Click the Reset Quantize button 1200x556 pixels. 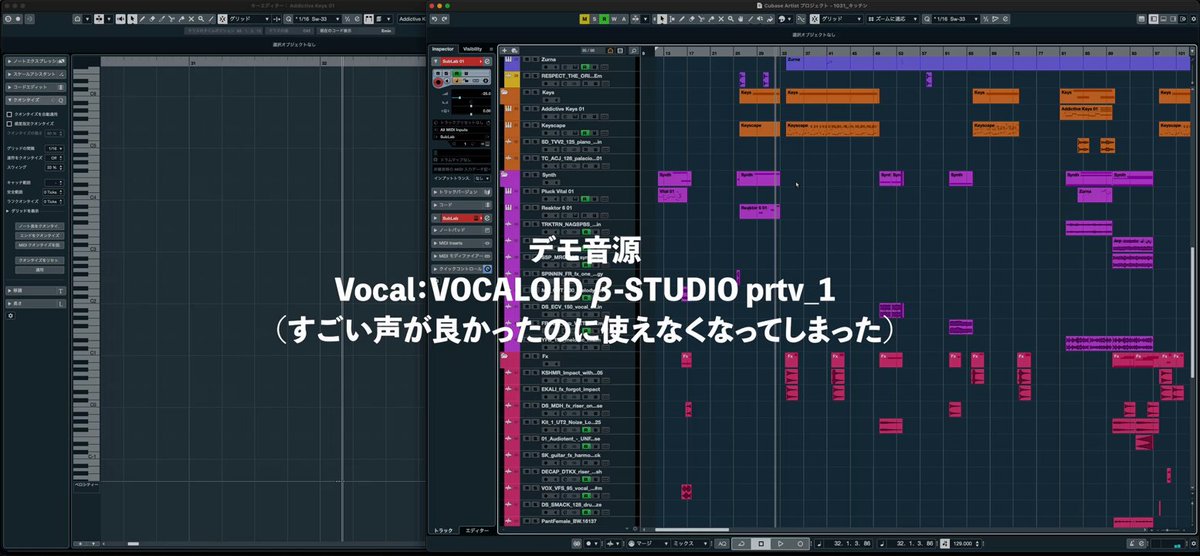(x=40, y=259)
